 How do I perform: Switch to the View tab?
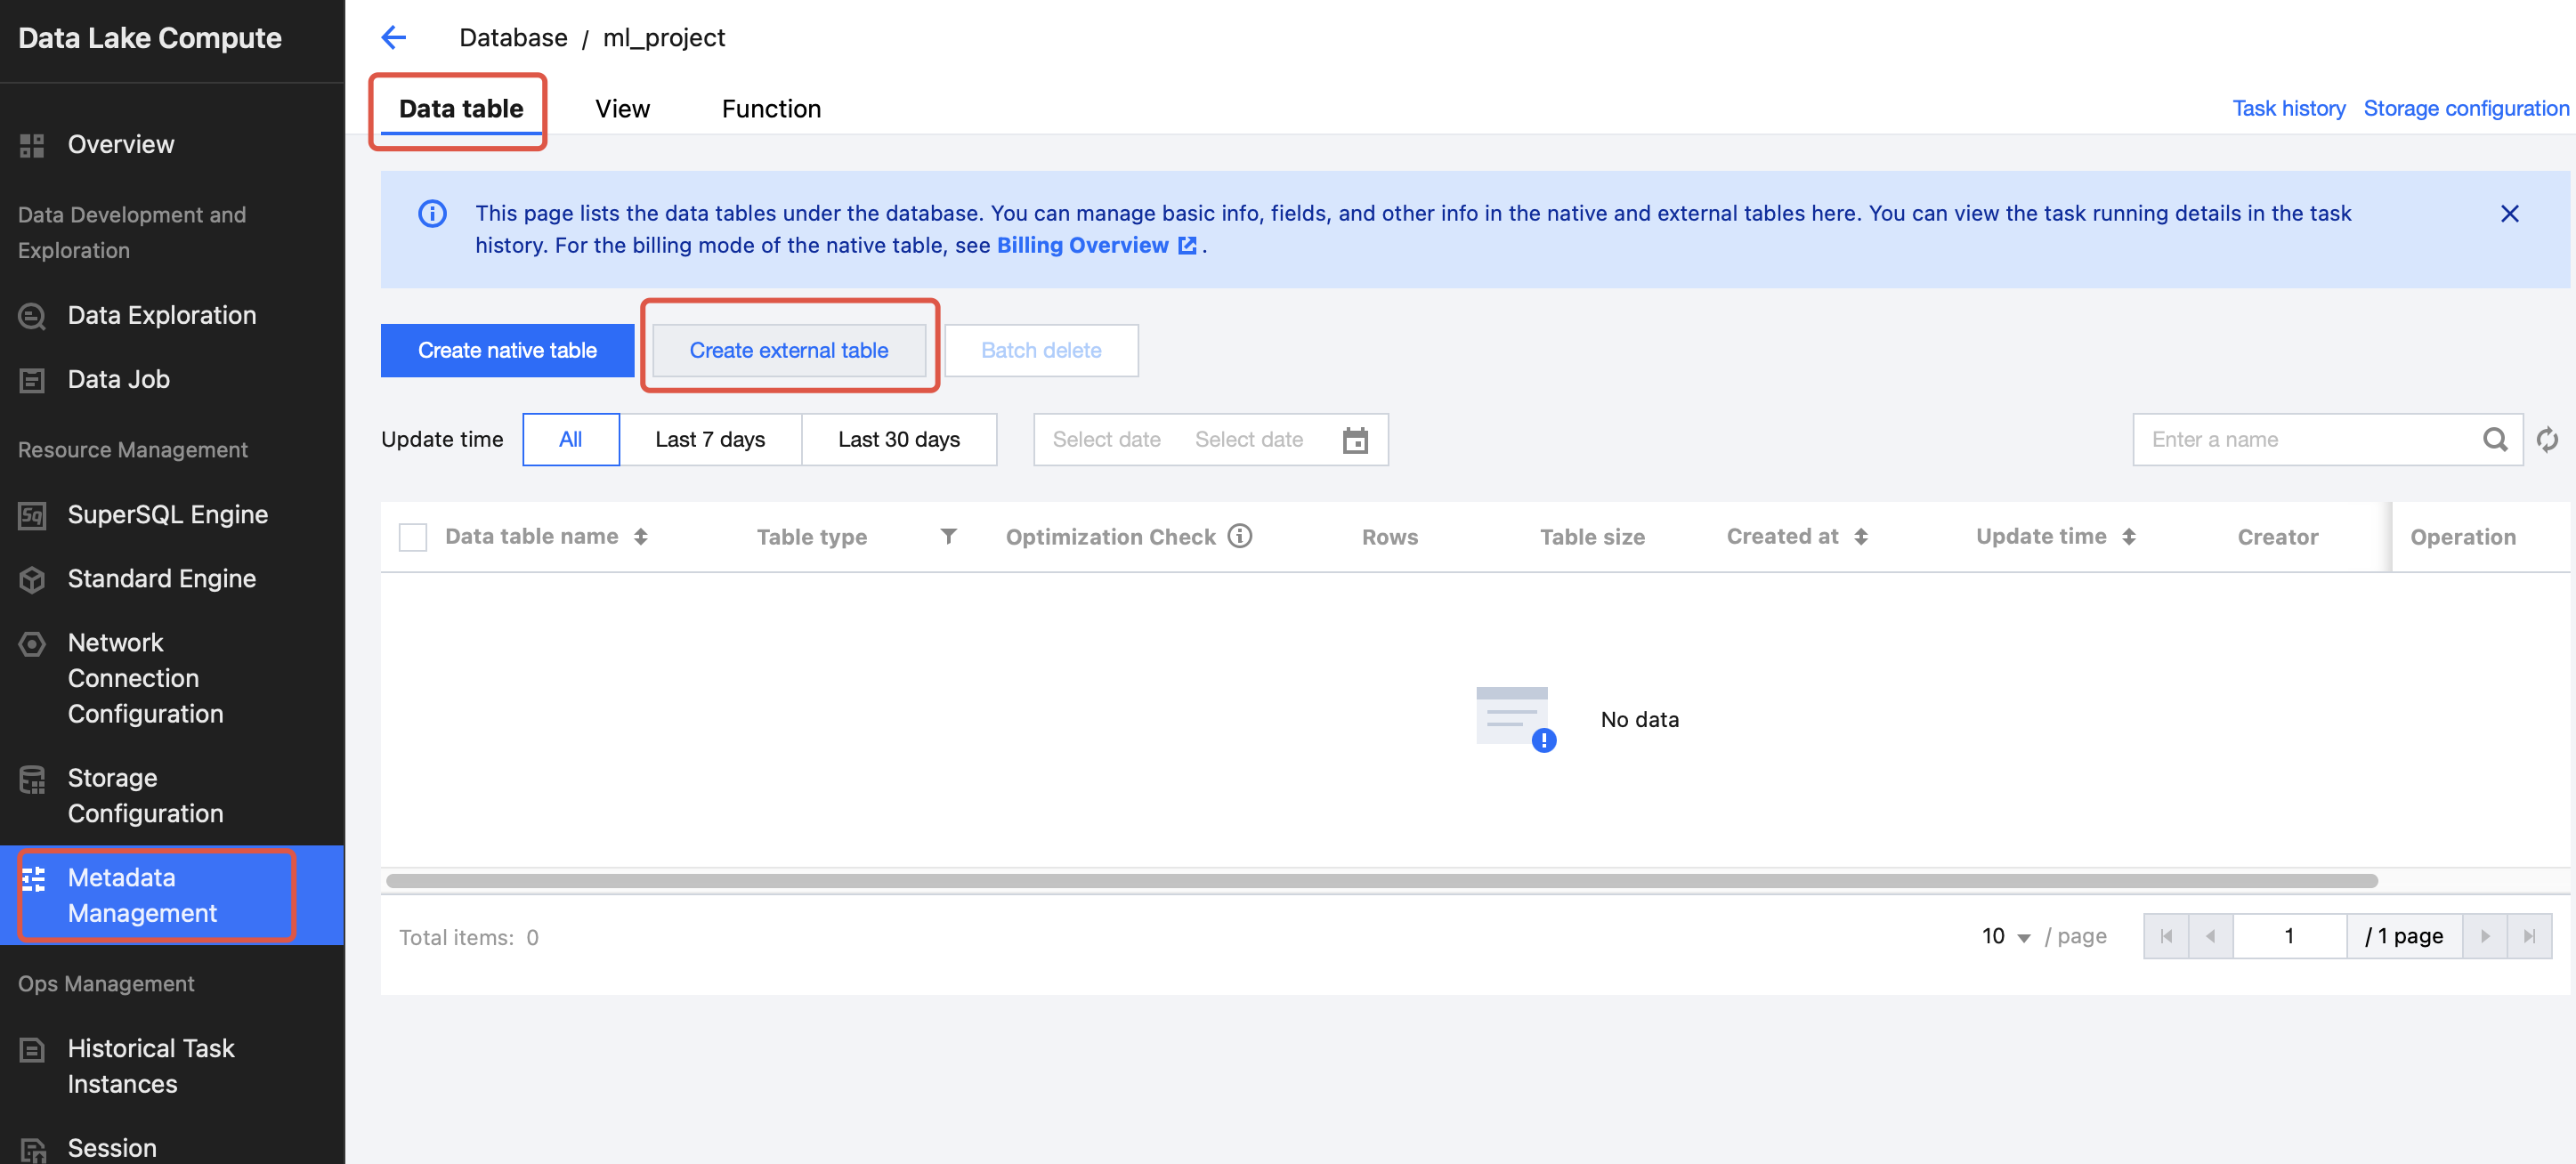[622, 109]
